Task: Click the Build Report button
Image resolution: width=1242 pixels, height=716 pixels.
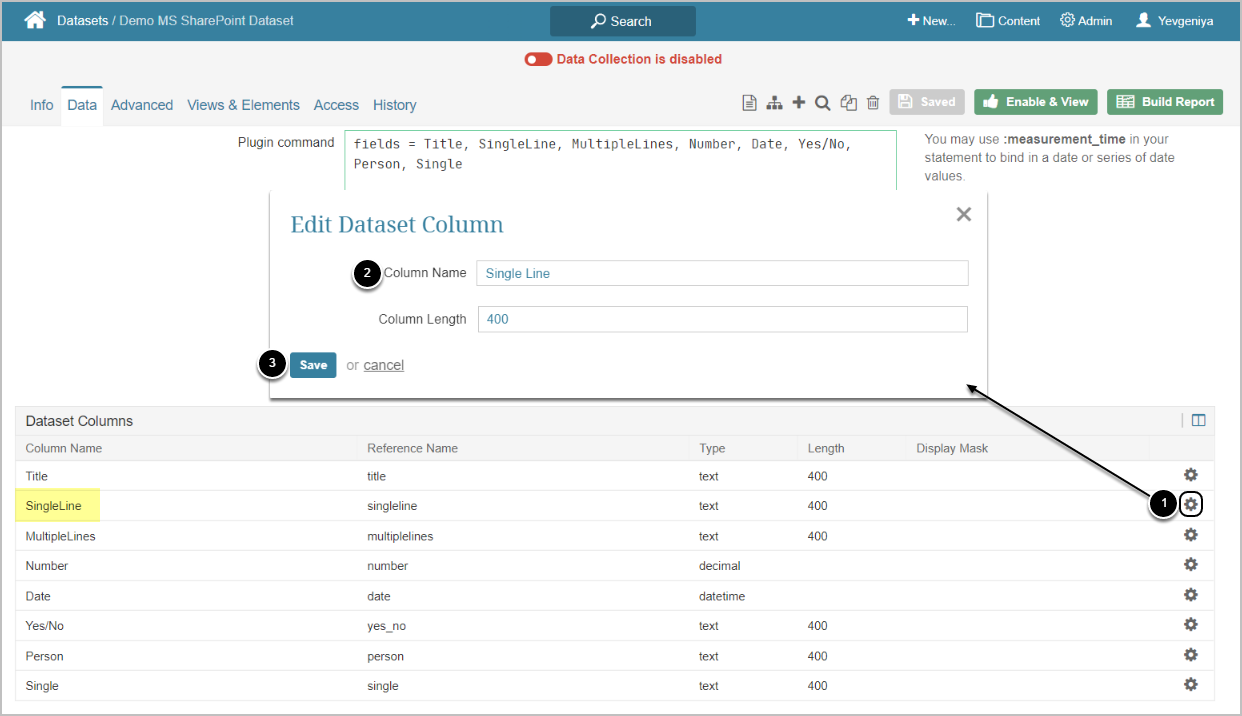Action: click(x=1164, y=102)
